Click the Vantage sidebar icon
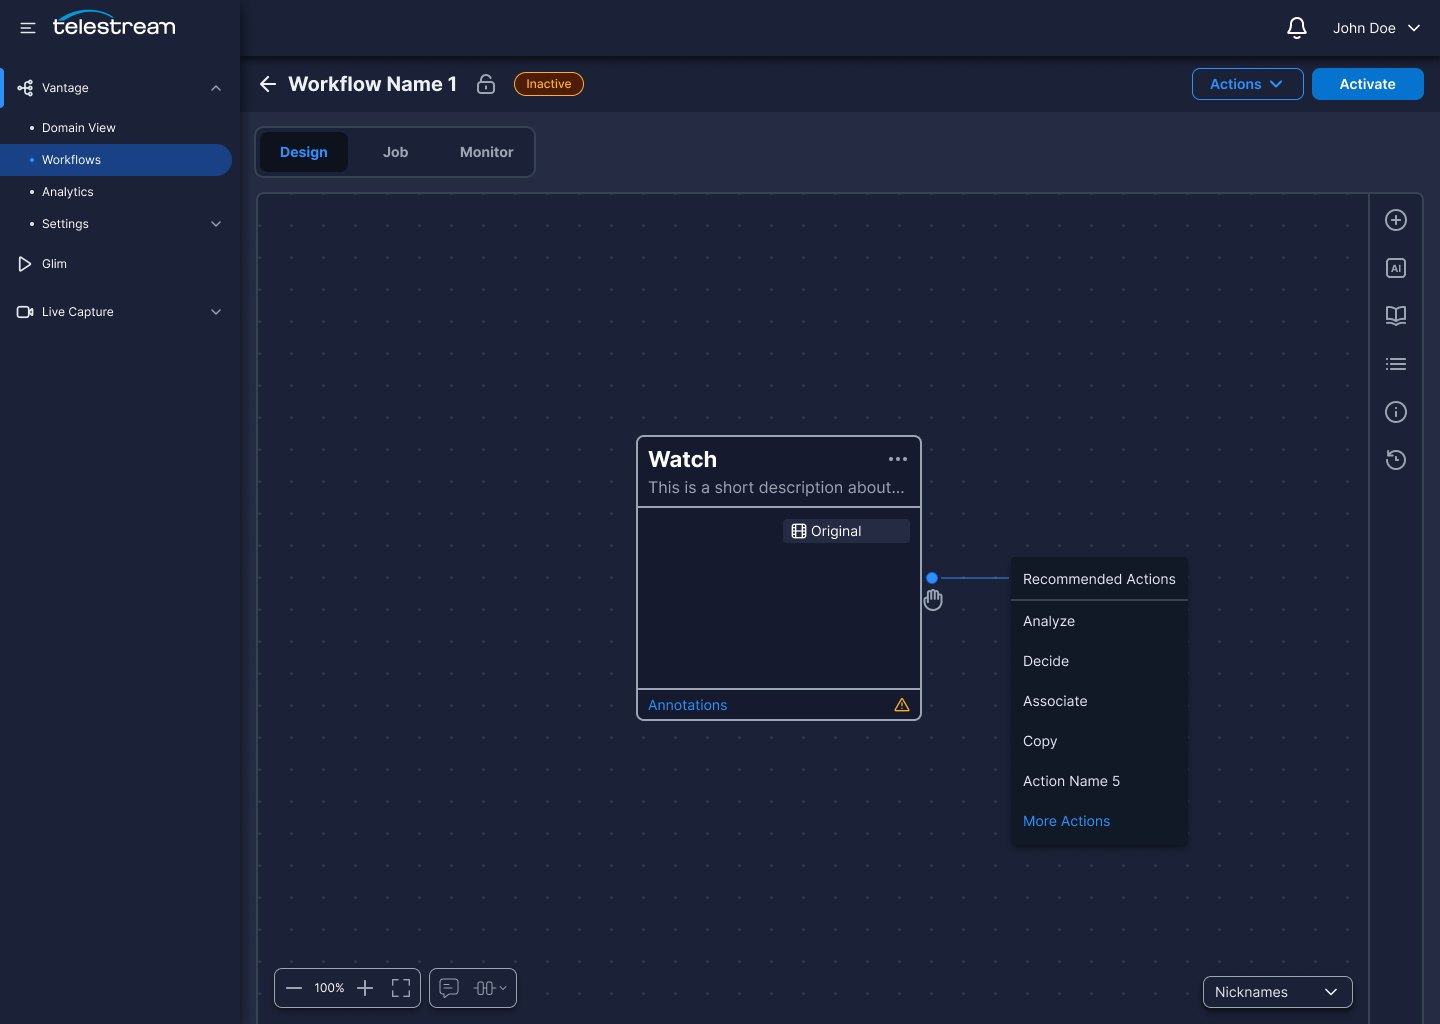The width and height of the screenshot is (1440, 1024). [25, 88]
